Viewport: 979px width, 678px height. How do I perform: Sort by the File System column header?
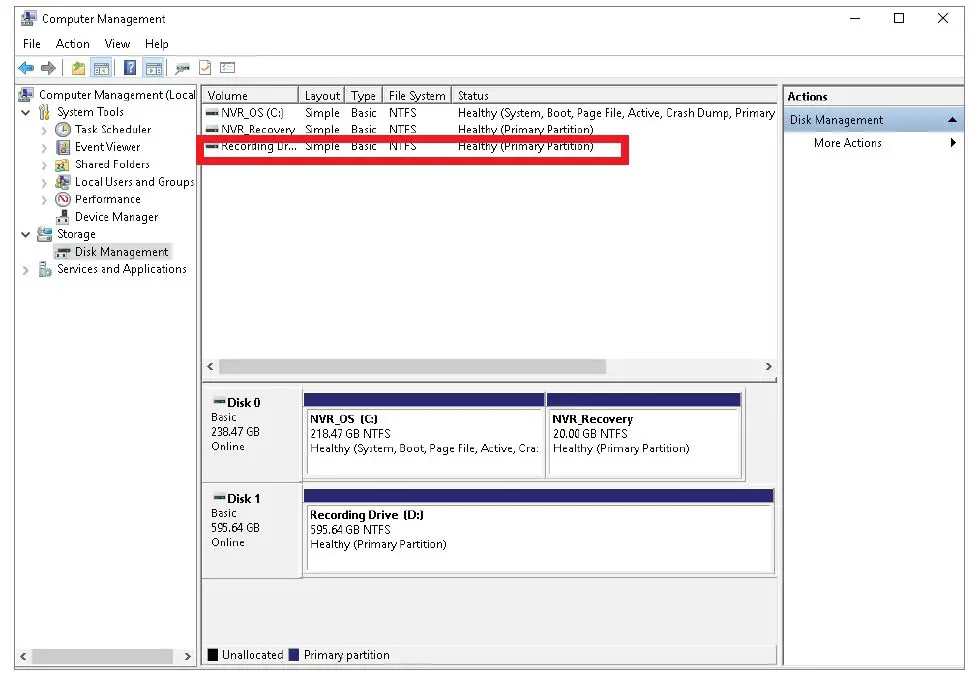(417, 96)
